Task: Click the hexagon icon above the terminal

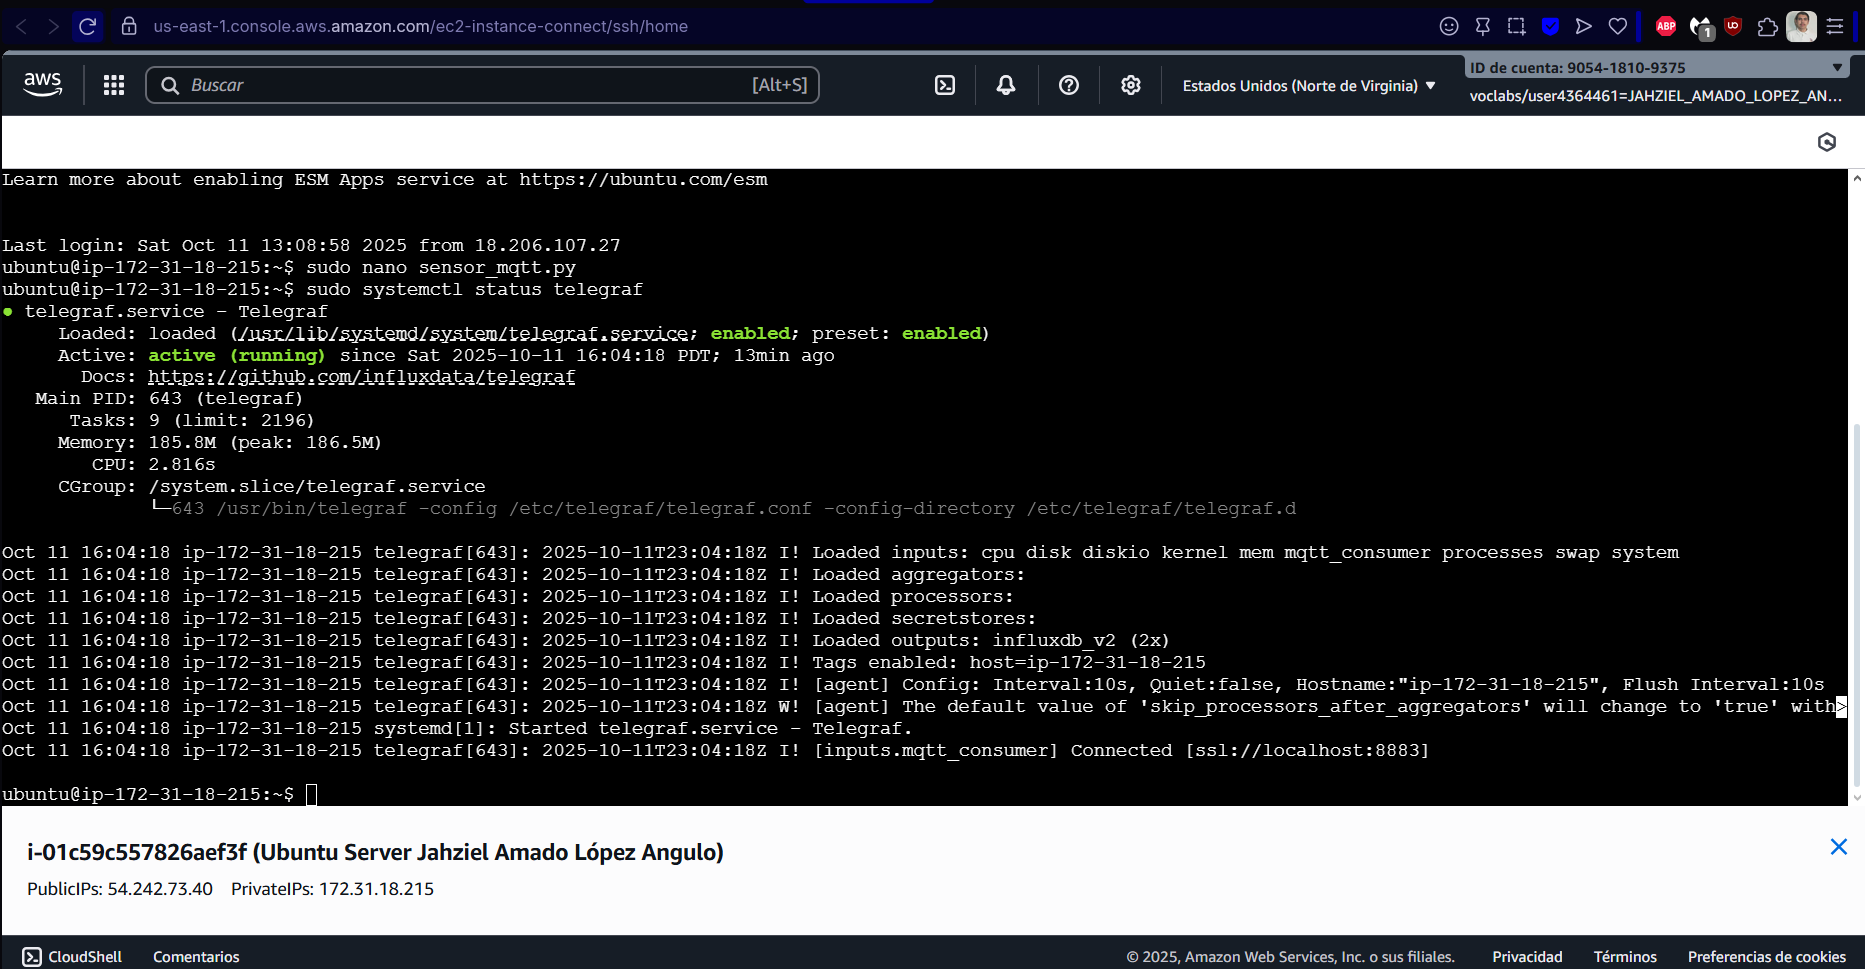Action: tap(1827, 142)
